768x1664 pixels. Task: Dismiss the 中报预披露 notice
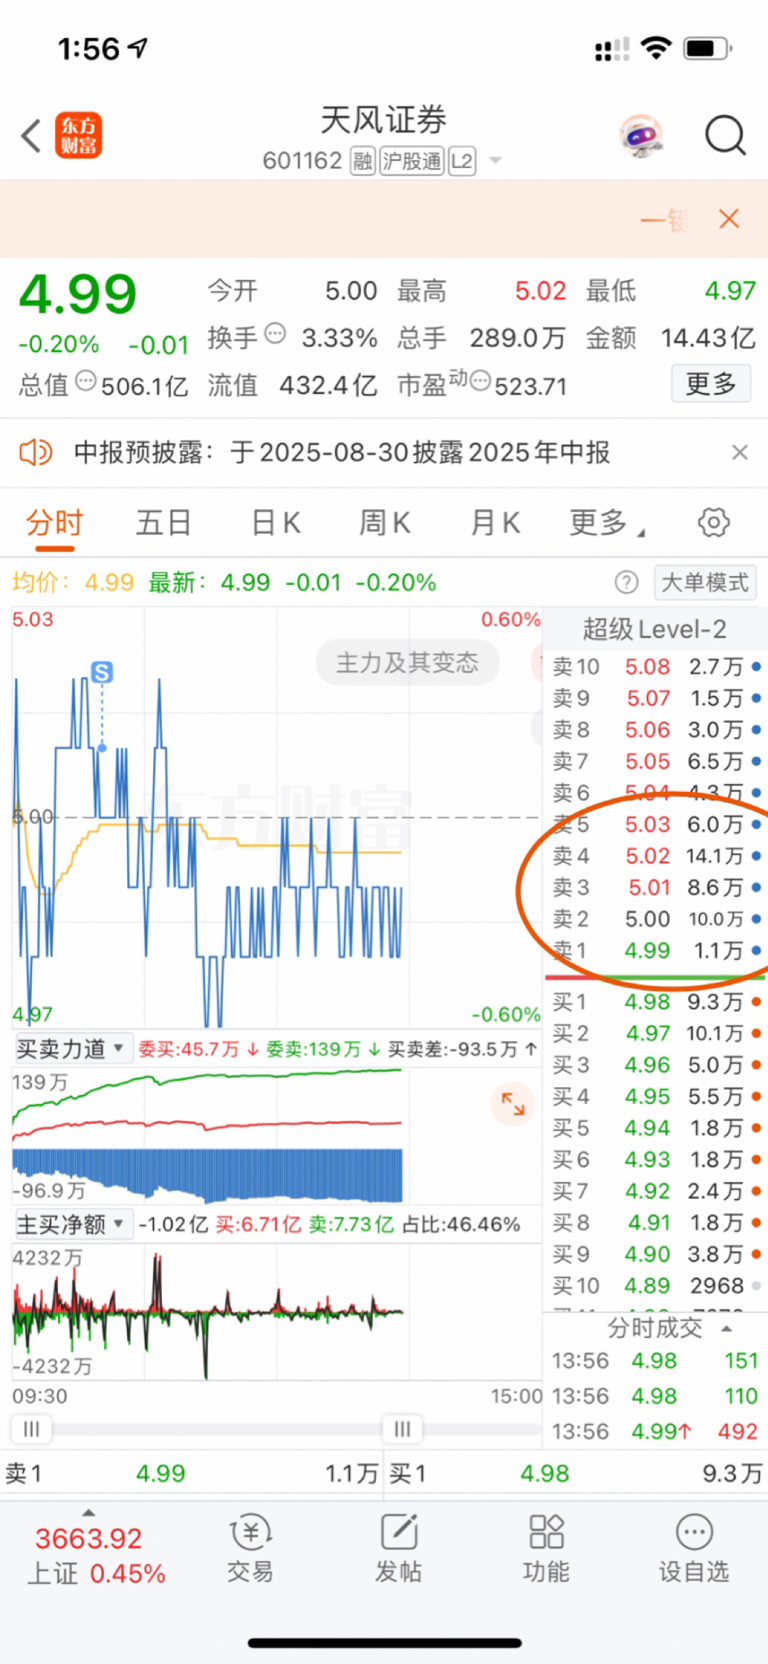point(739,452)
